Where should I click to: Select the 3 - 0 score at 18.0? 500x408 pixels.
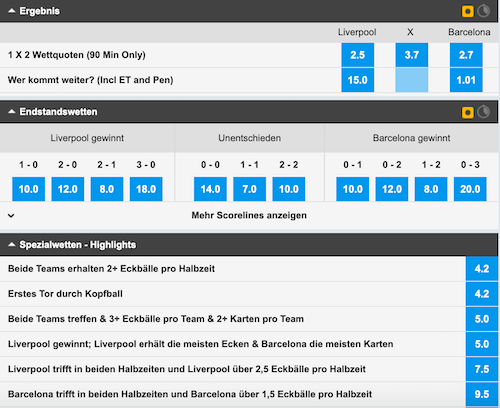(x=146, y=189)
